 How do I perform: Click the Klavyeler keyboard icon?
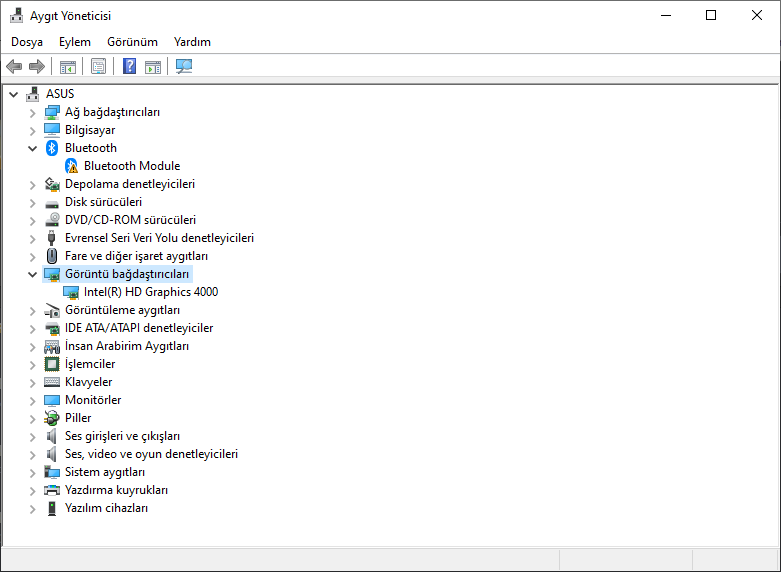[52, 382]
